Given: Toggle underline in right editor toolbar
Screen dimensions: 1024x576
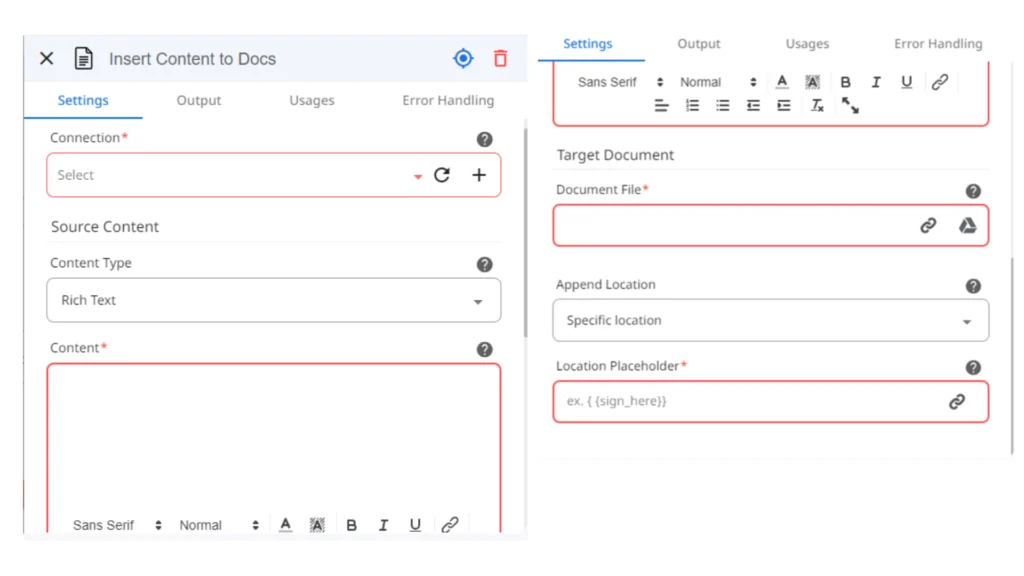Looking at the screenshot, I should [906, 82].
